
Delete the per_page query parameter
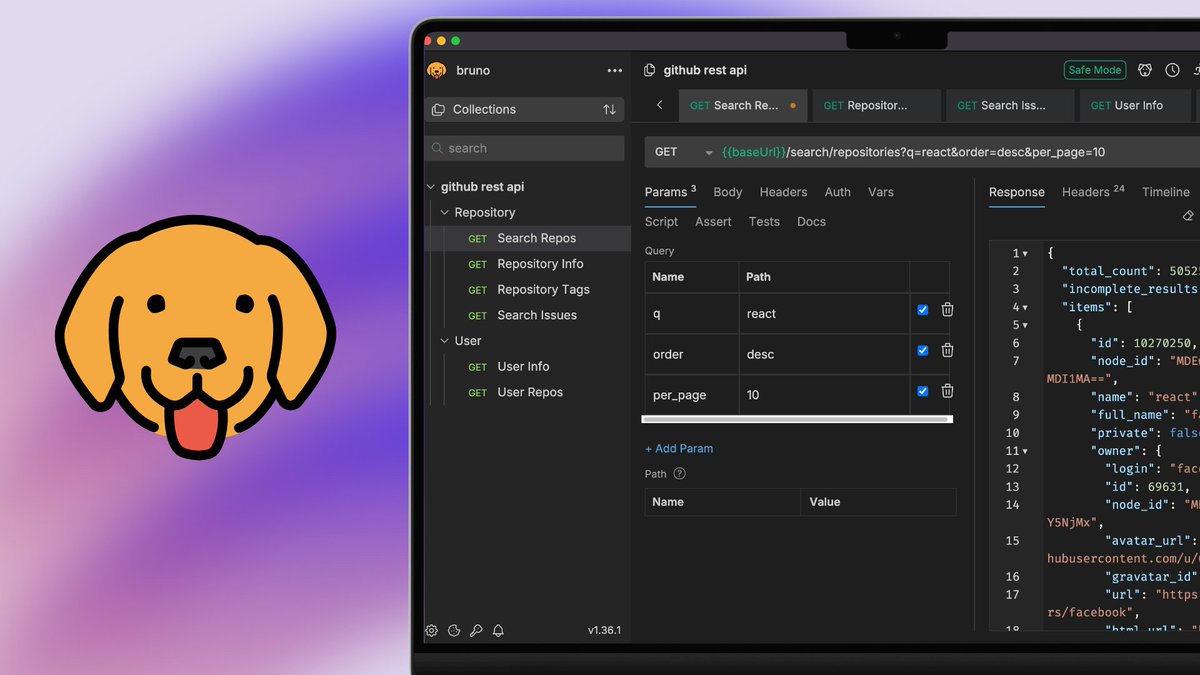pyautogui.click(x=947, y=391)
